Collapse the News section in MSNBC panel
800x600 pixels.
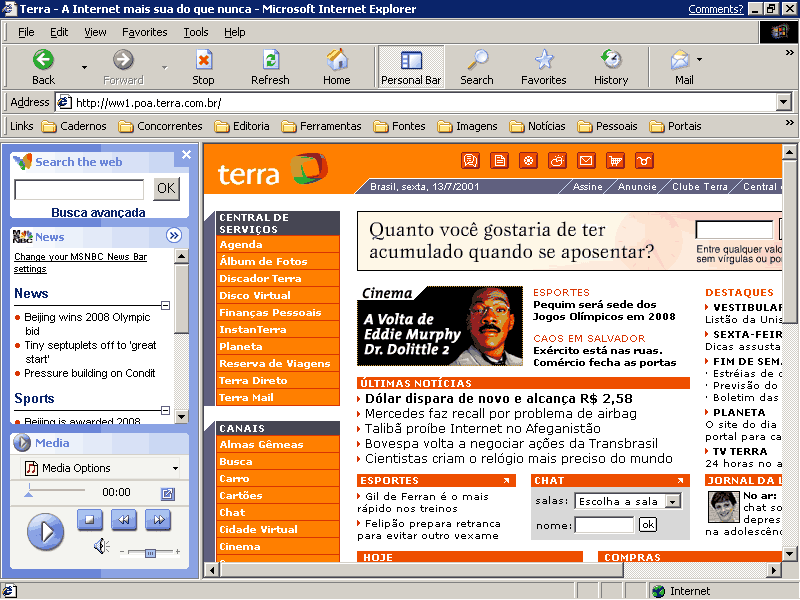(165, 305)
